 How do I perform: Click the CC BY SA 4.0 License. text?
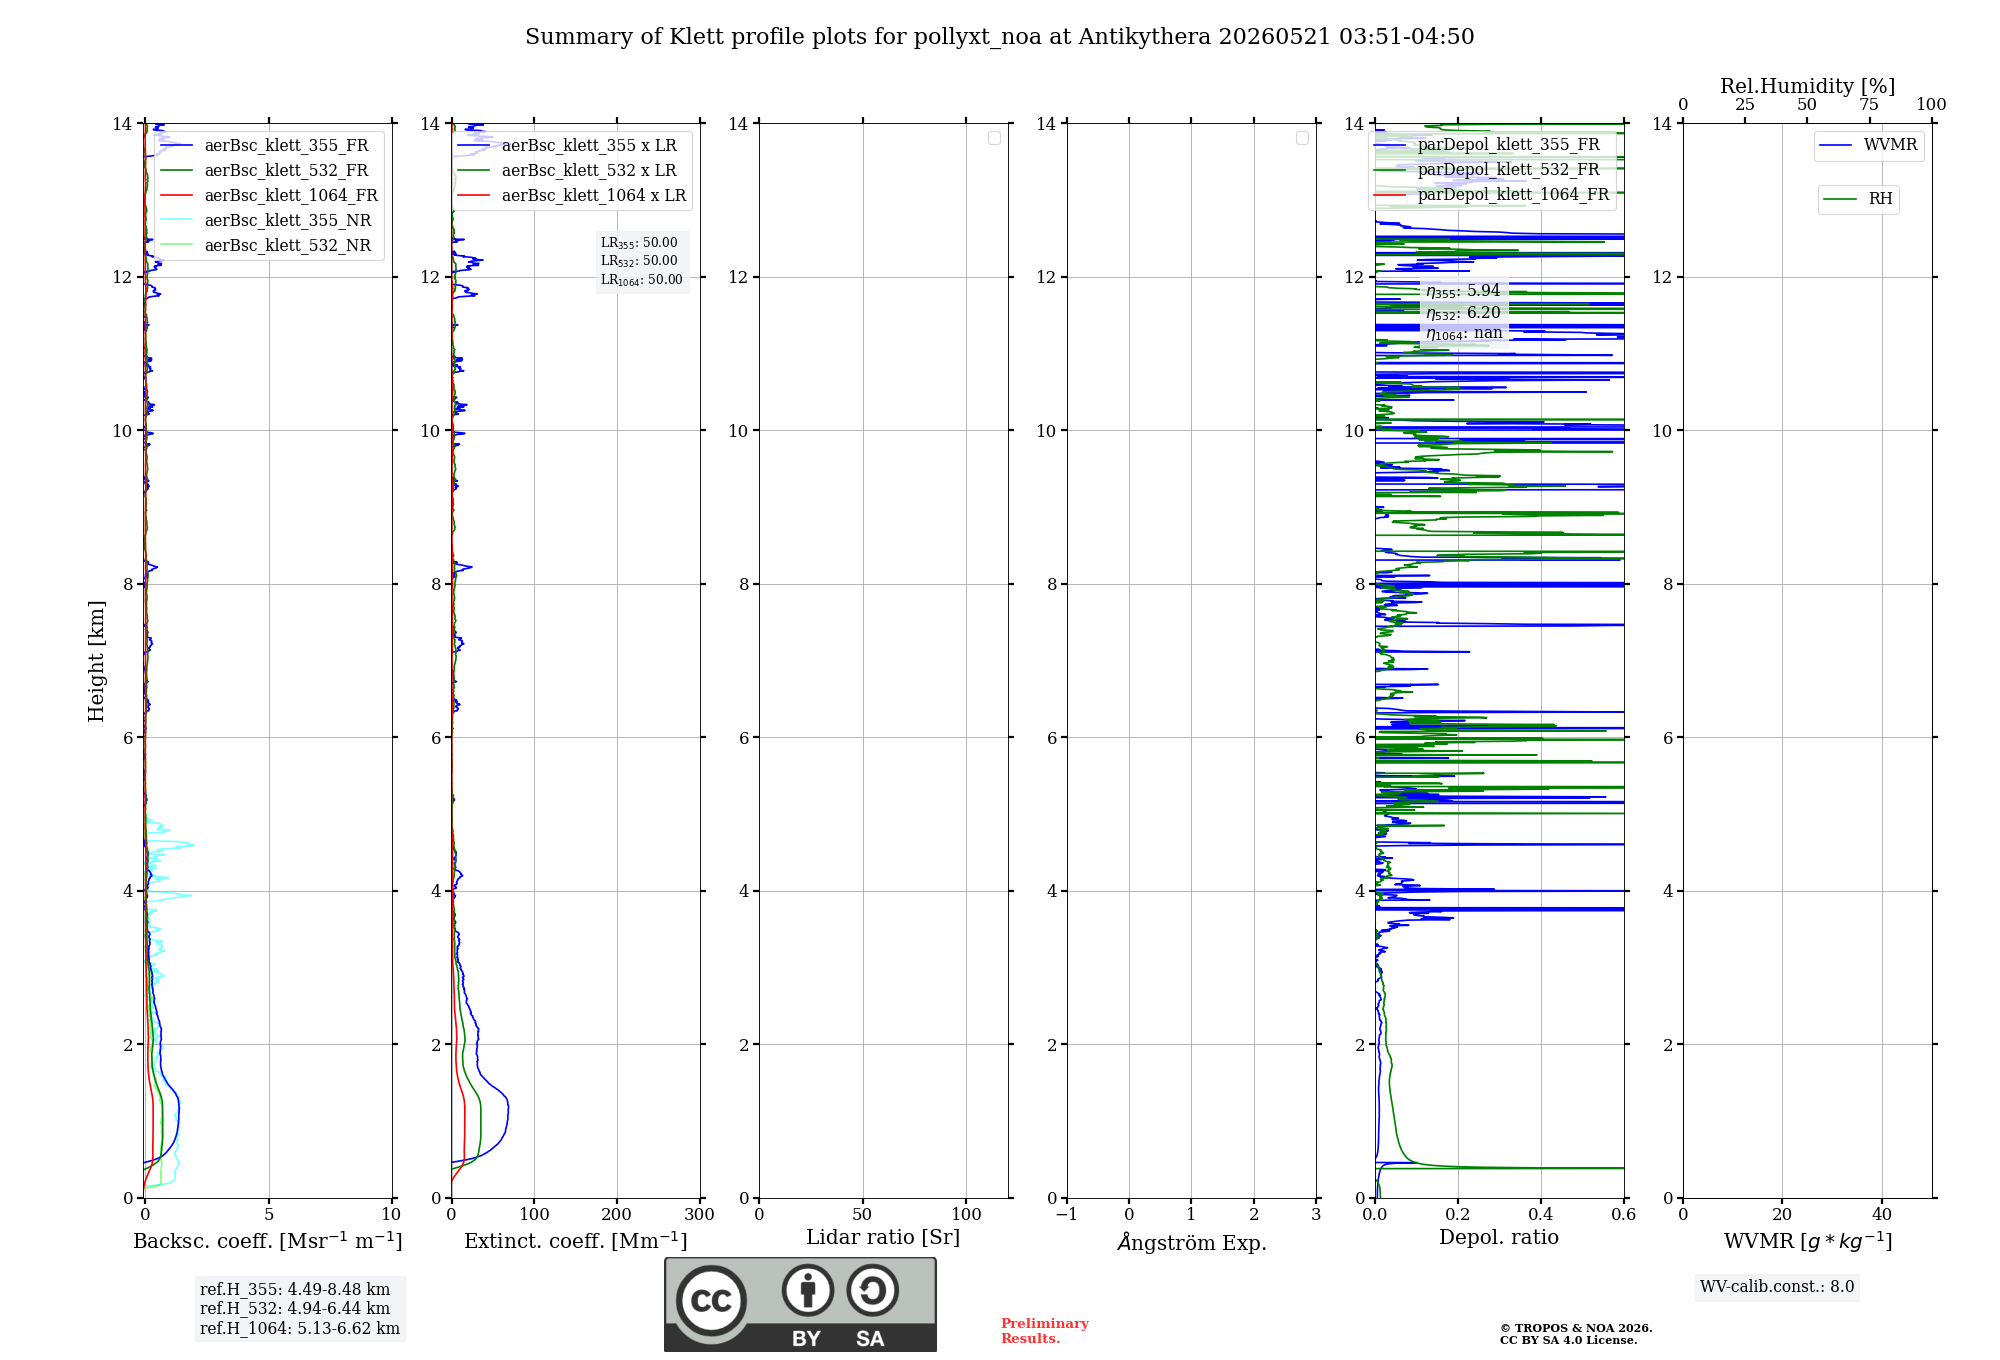pyautogui.click(x=1569, y=1340)
